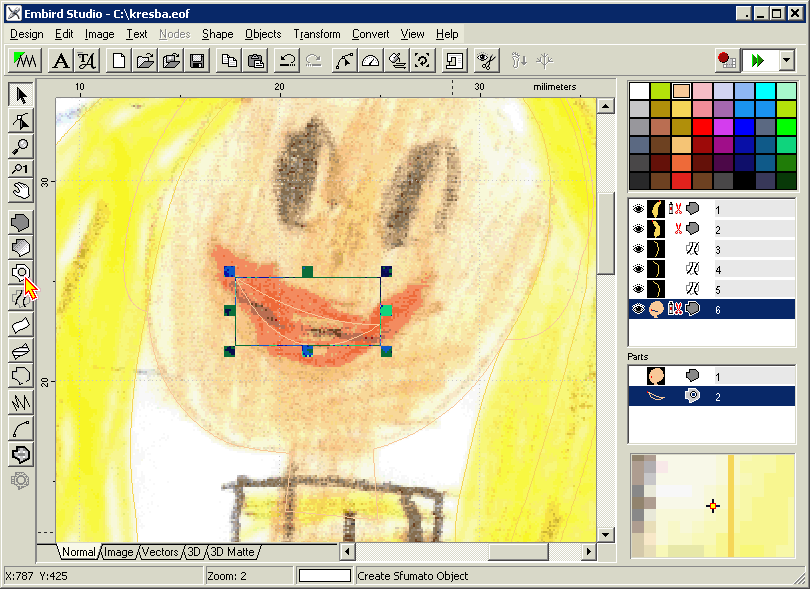Click the stitch generator icon in toolbar
Screen dimensions: 810x589
25,61
